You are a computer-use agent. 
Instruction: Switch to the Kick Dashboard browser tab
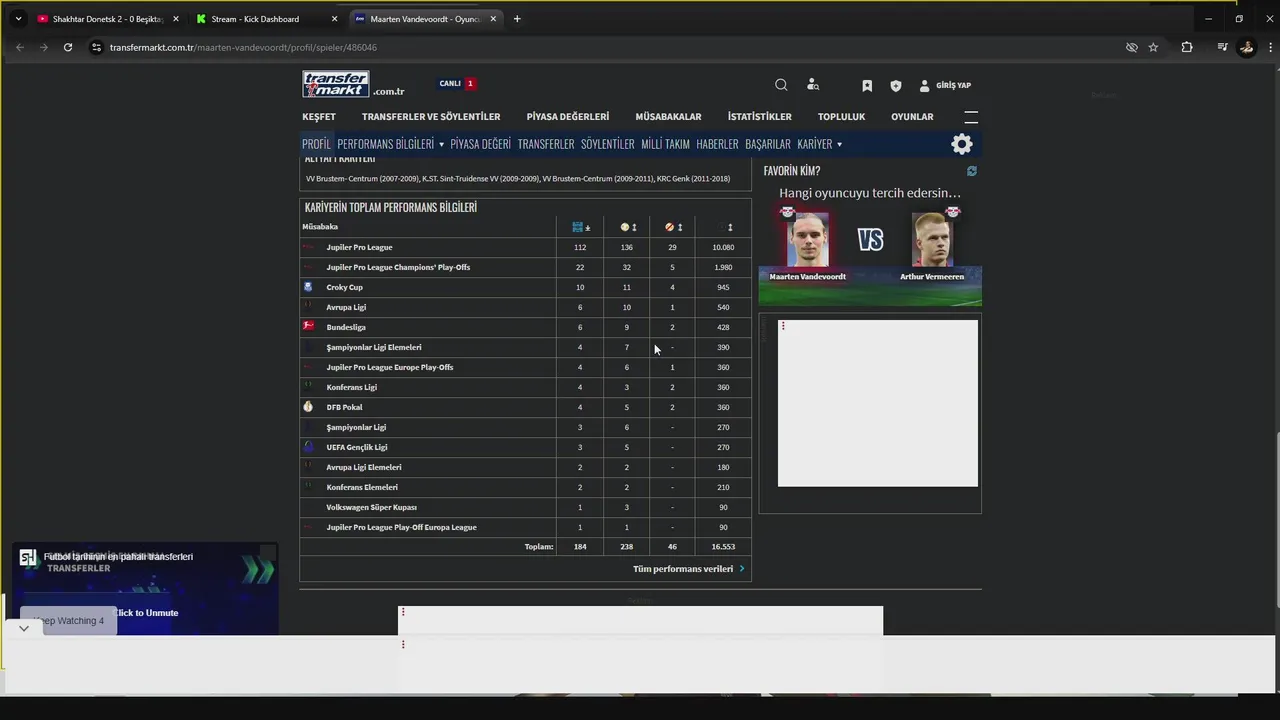[265, 19]
